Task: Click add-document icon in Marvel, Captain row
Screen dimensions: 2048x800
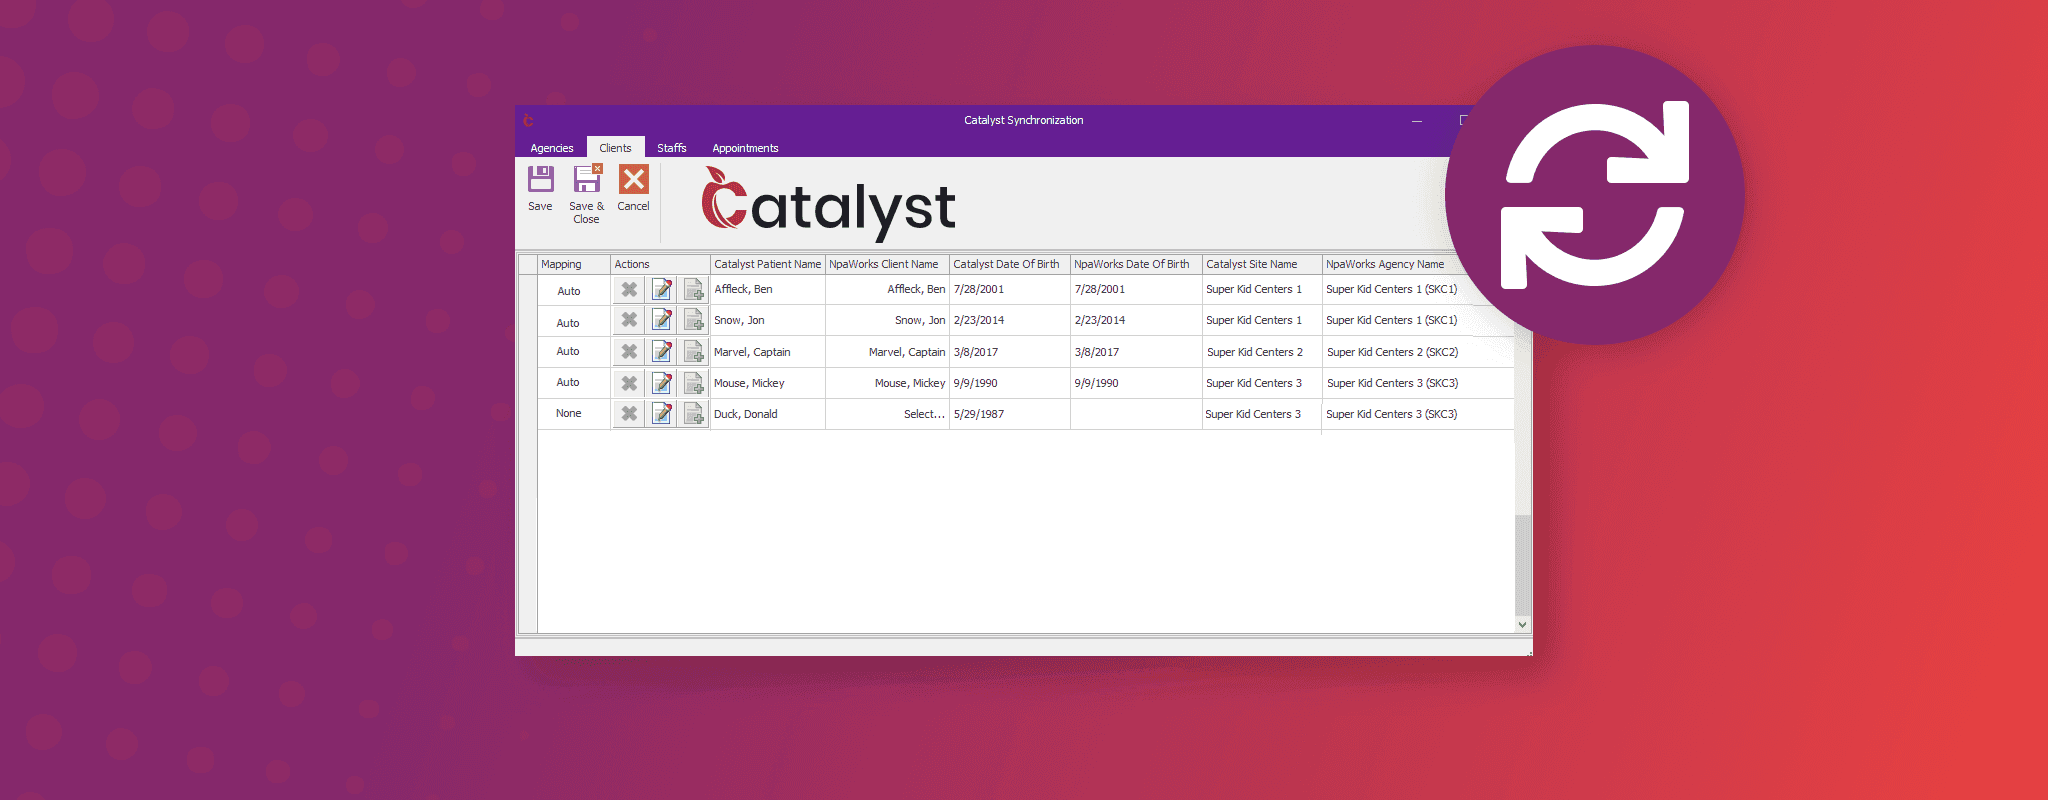Action: pos(693,352)
